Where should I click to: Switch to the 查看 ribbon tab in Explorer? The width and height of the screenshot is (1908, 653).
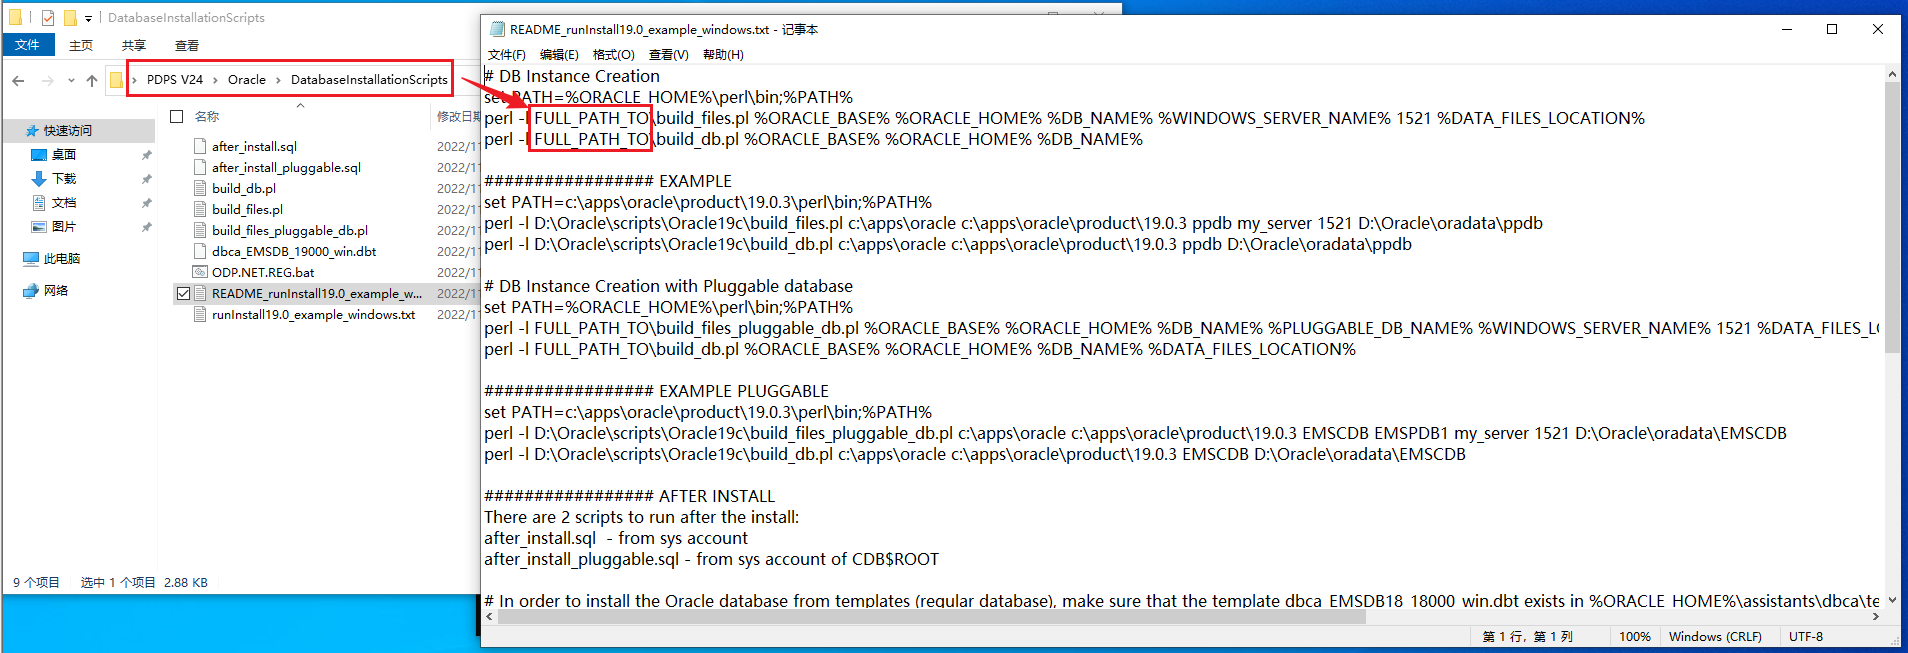(186, 45)
